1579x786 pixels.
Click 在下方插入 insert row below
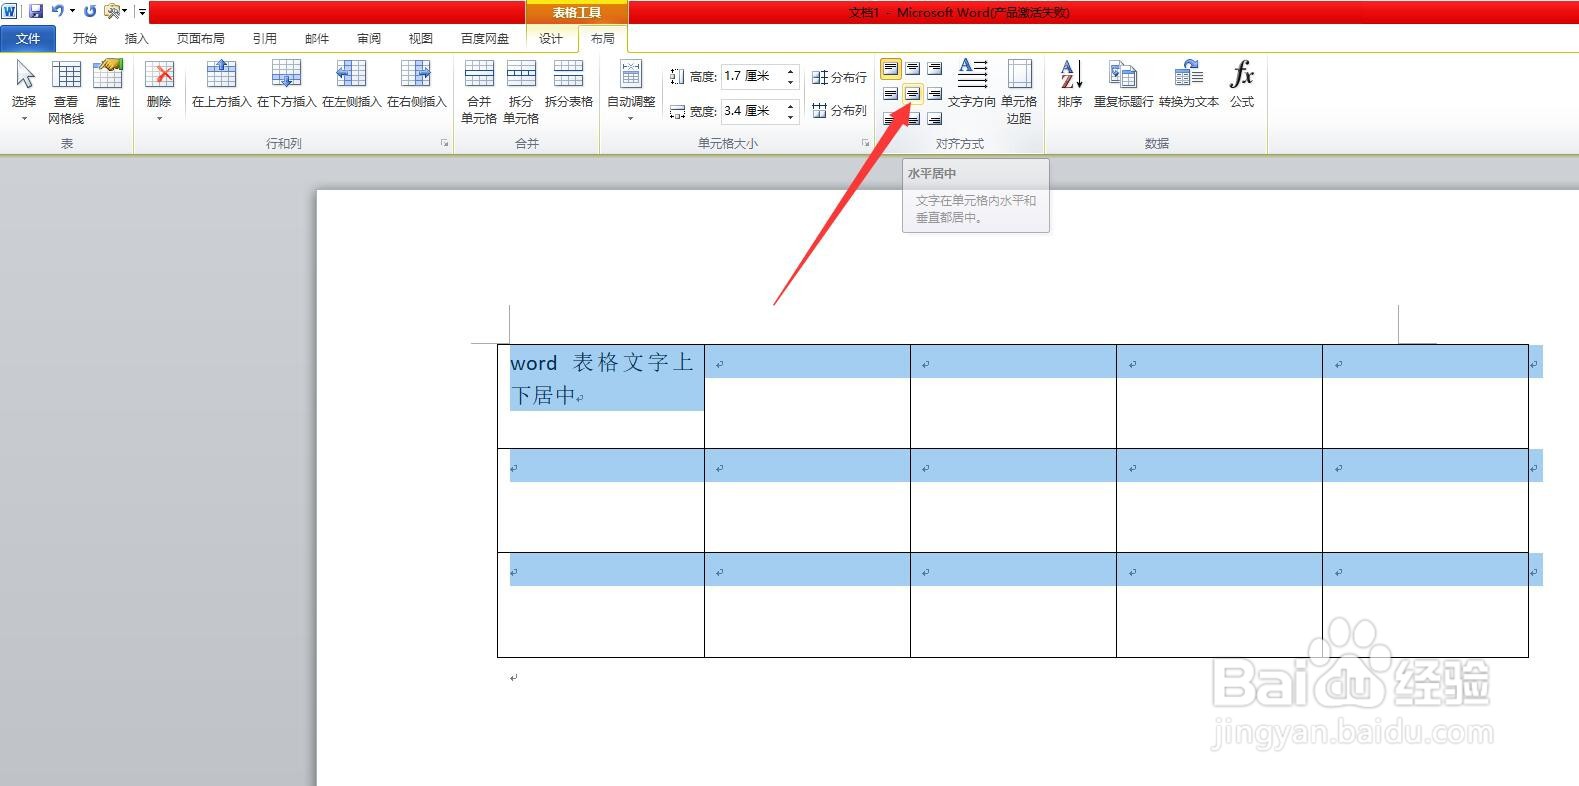click(x=286, y=84)
